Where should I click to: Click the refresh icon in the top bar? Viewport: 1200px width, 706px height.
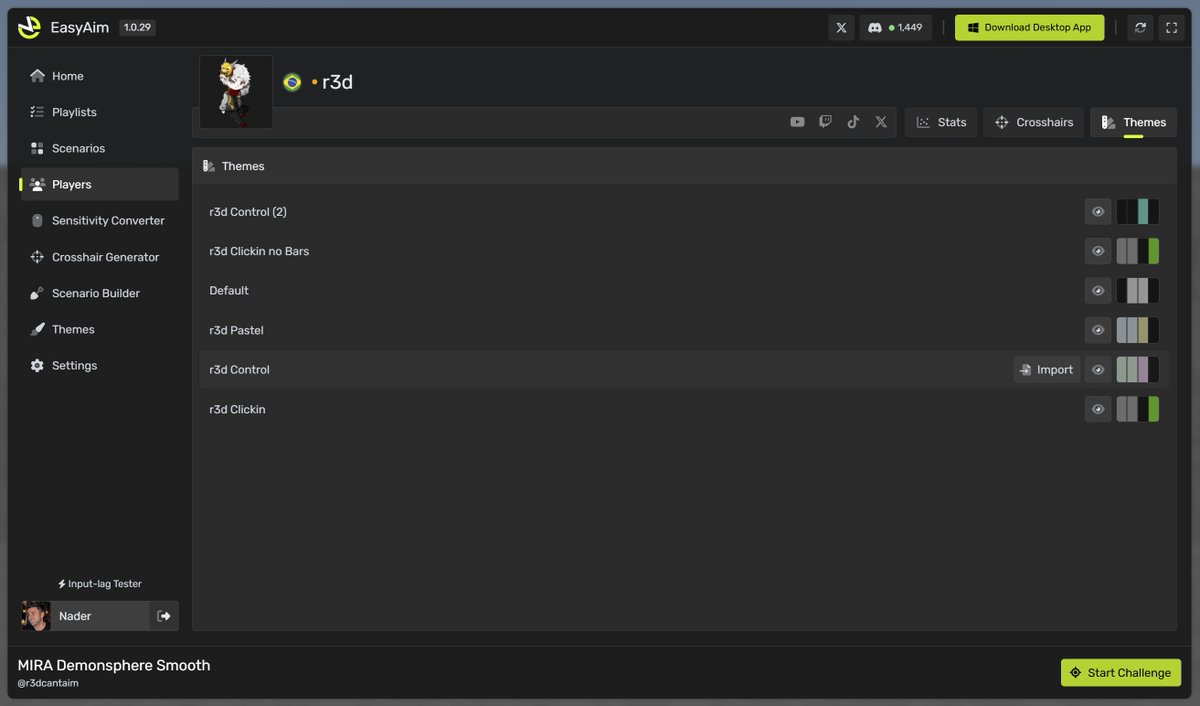pyautogui.click(x=1140, y=28)
